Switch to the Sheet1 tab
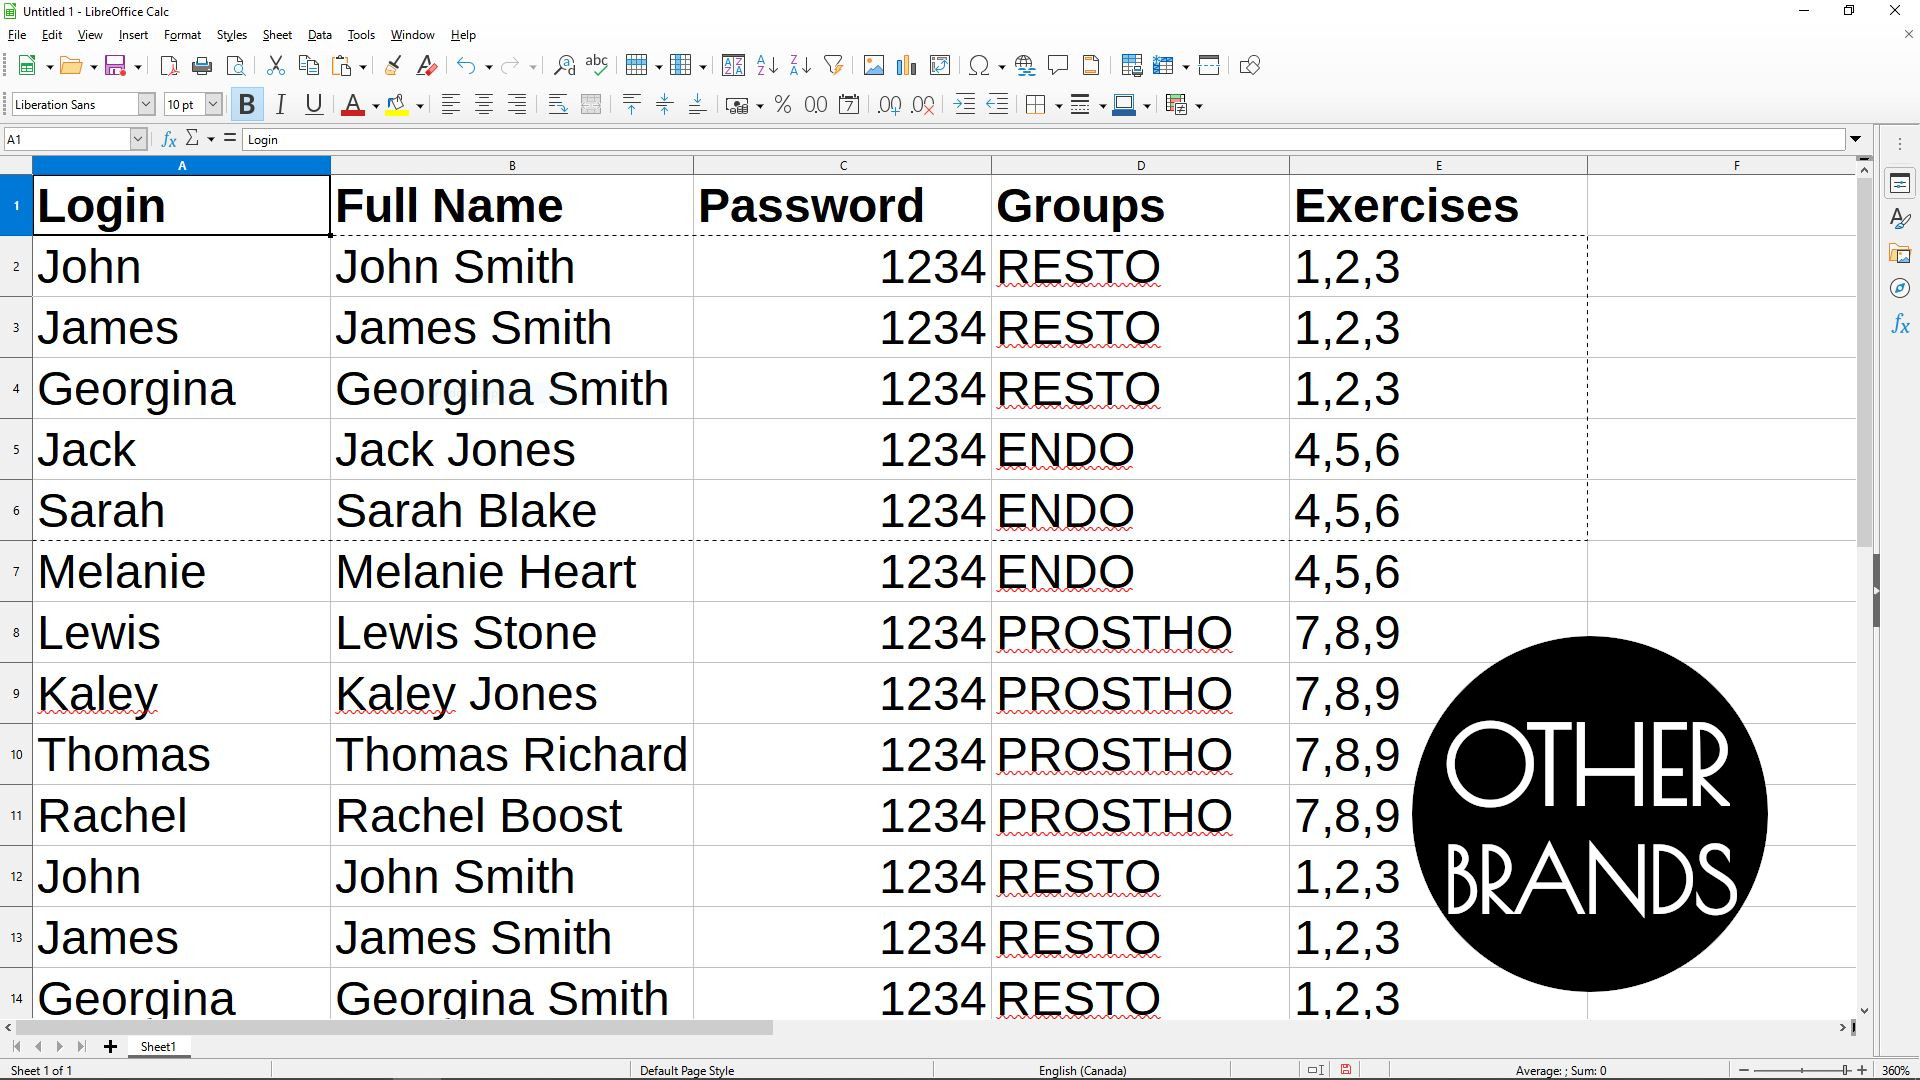This screenshot has width=1920, height=1080. [x=158, y=1047]
